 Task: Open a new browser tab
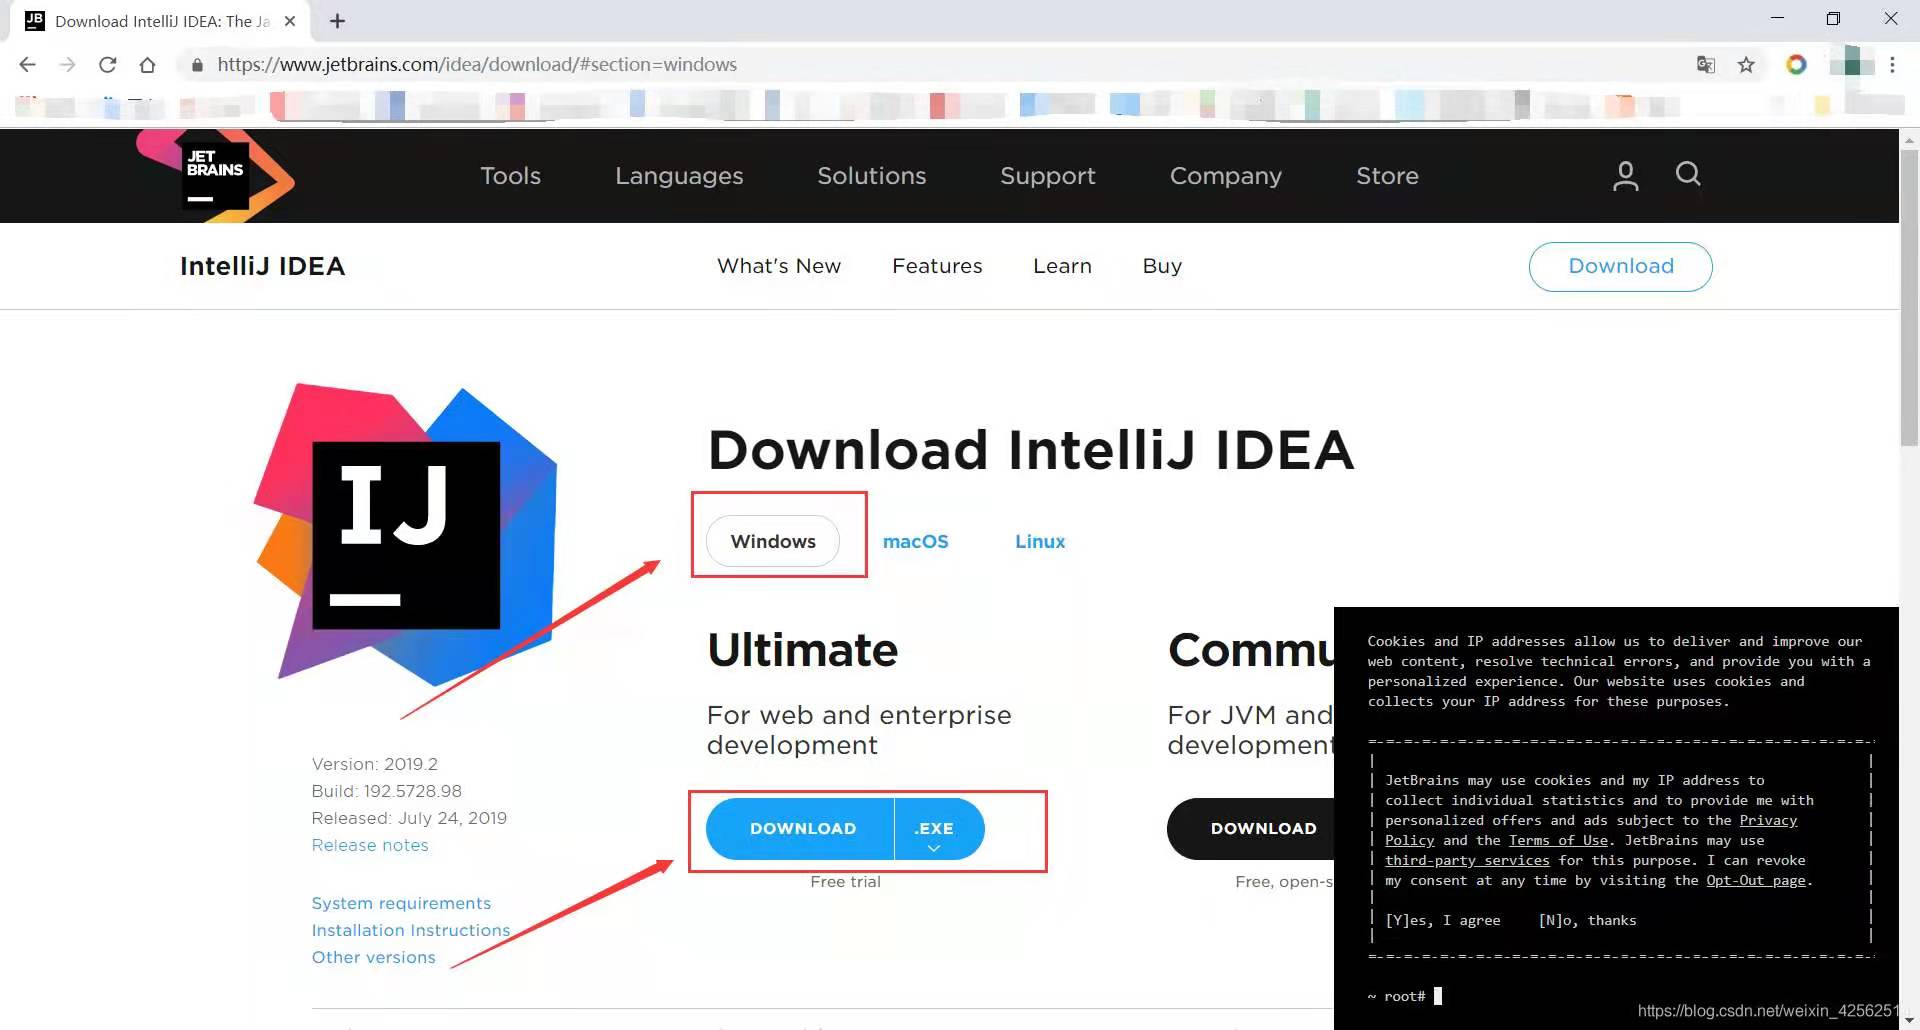(337, 21)
